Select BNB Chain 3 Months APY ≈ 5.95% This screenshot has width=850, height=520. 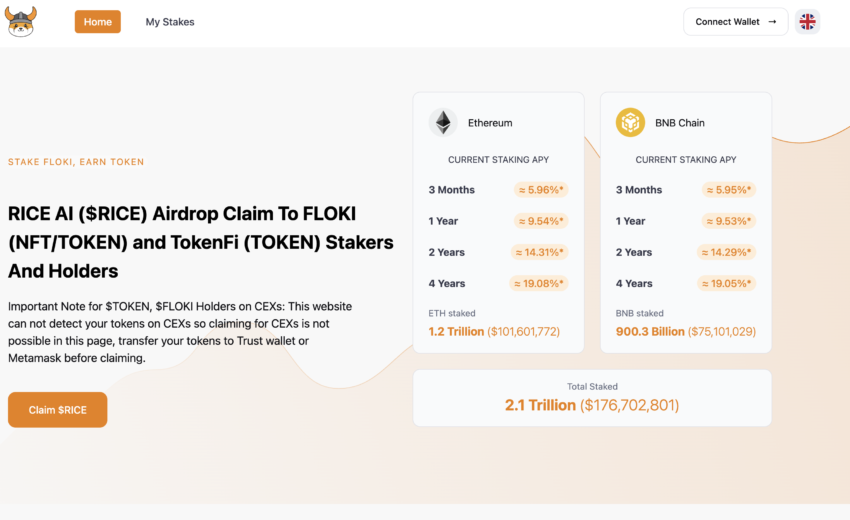coord(729,190)
